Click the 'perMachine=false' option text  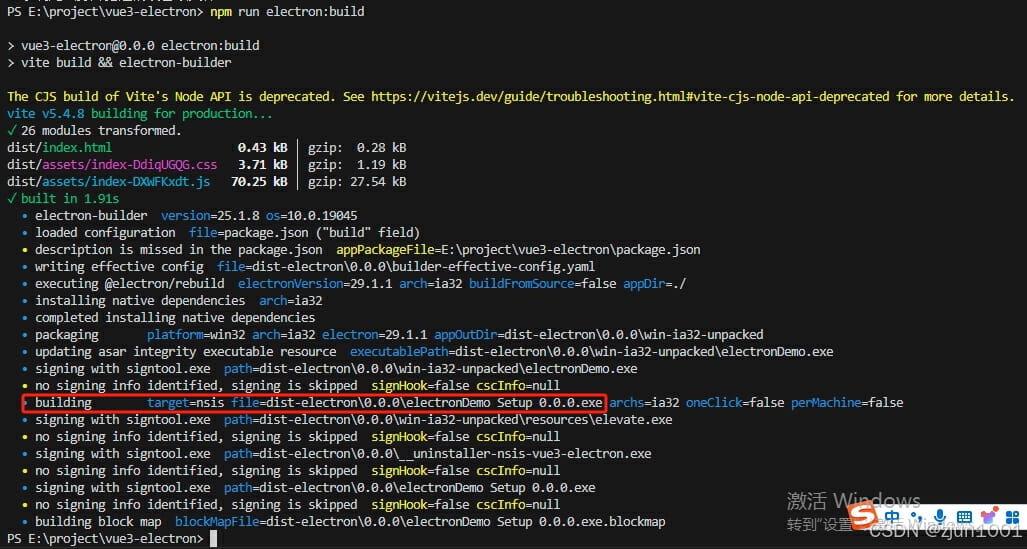point(847,402)
